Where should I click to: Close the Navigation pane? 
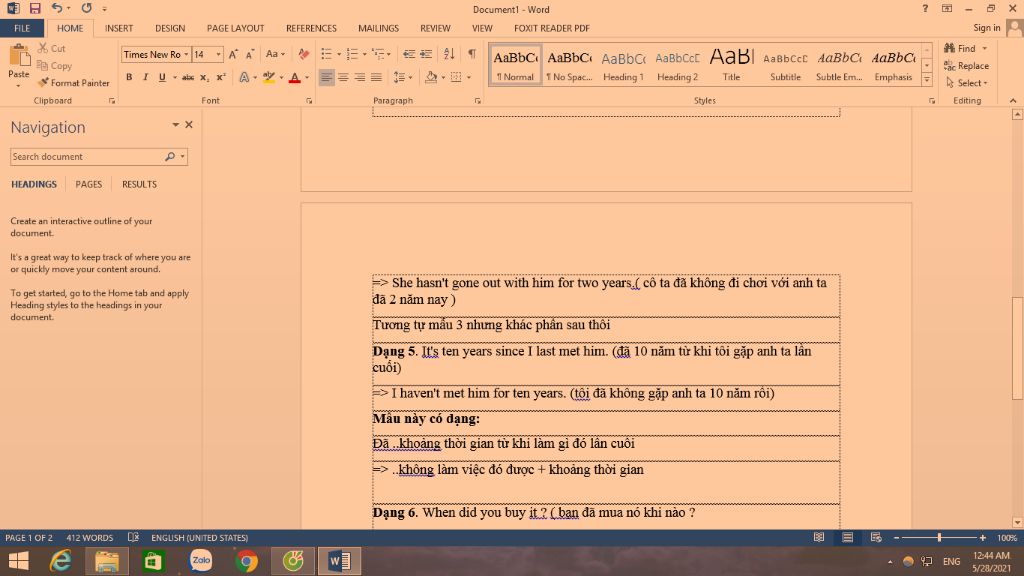(x=189, y=124)
